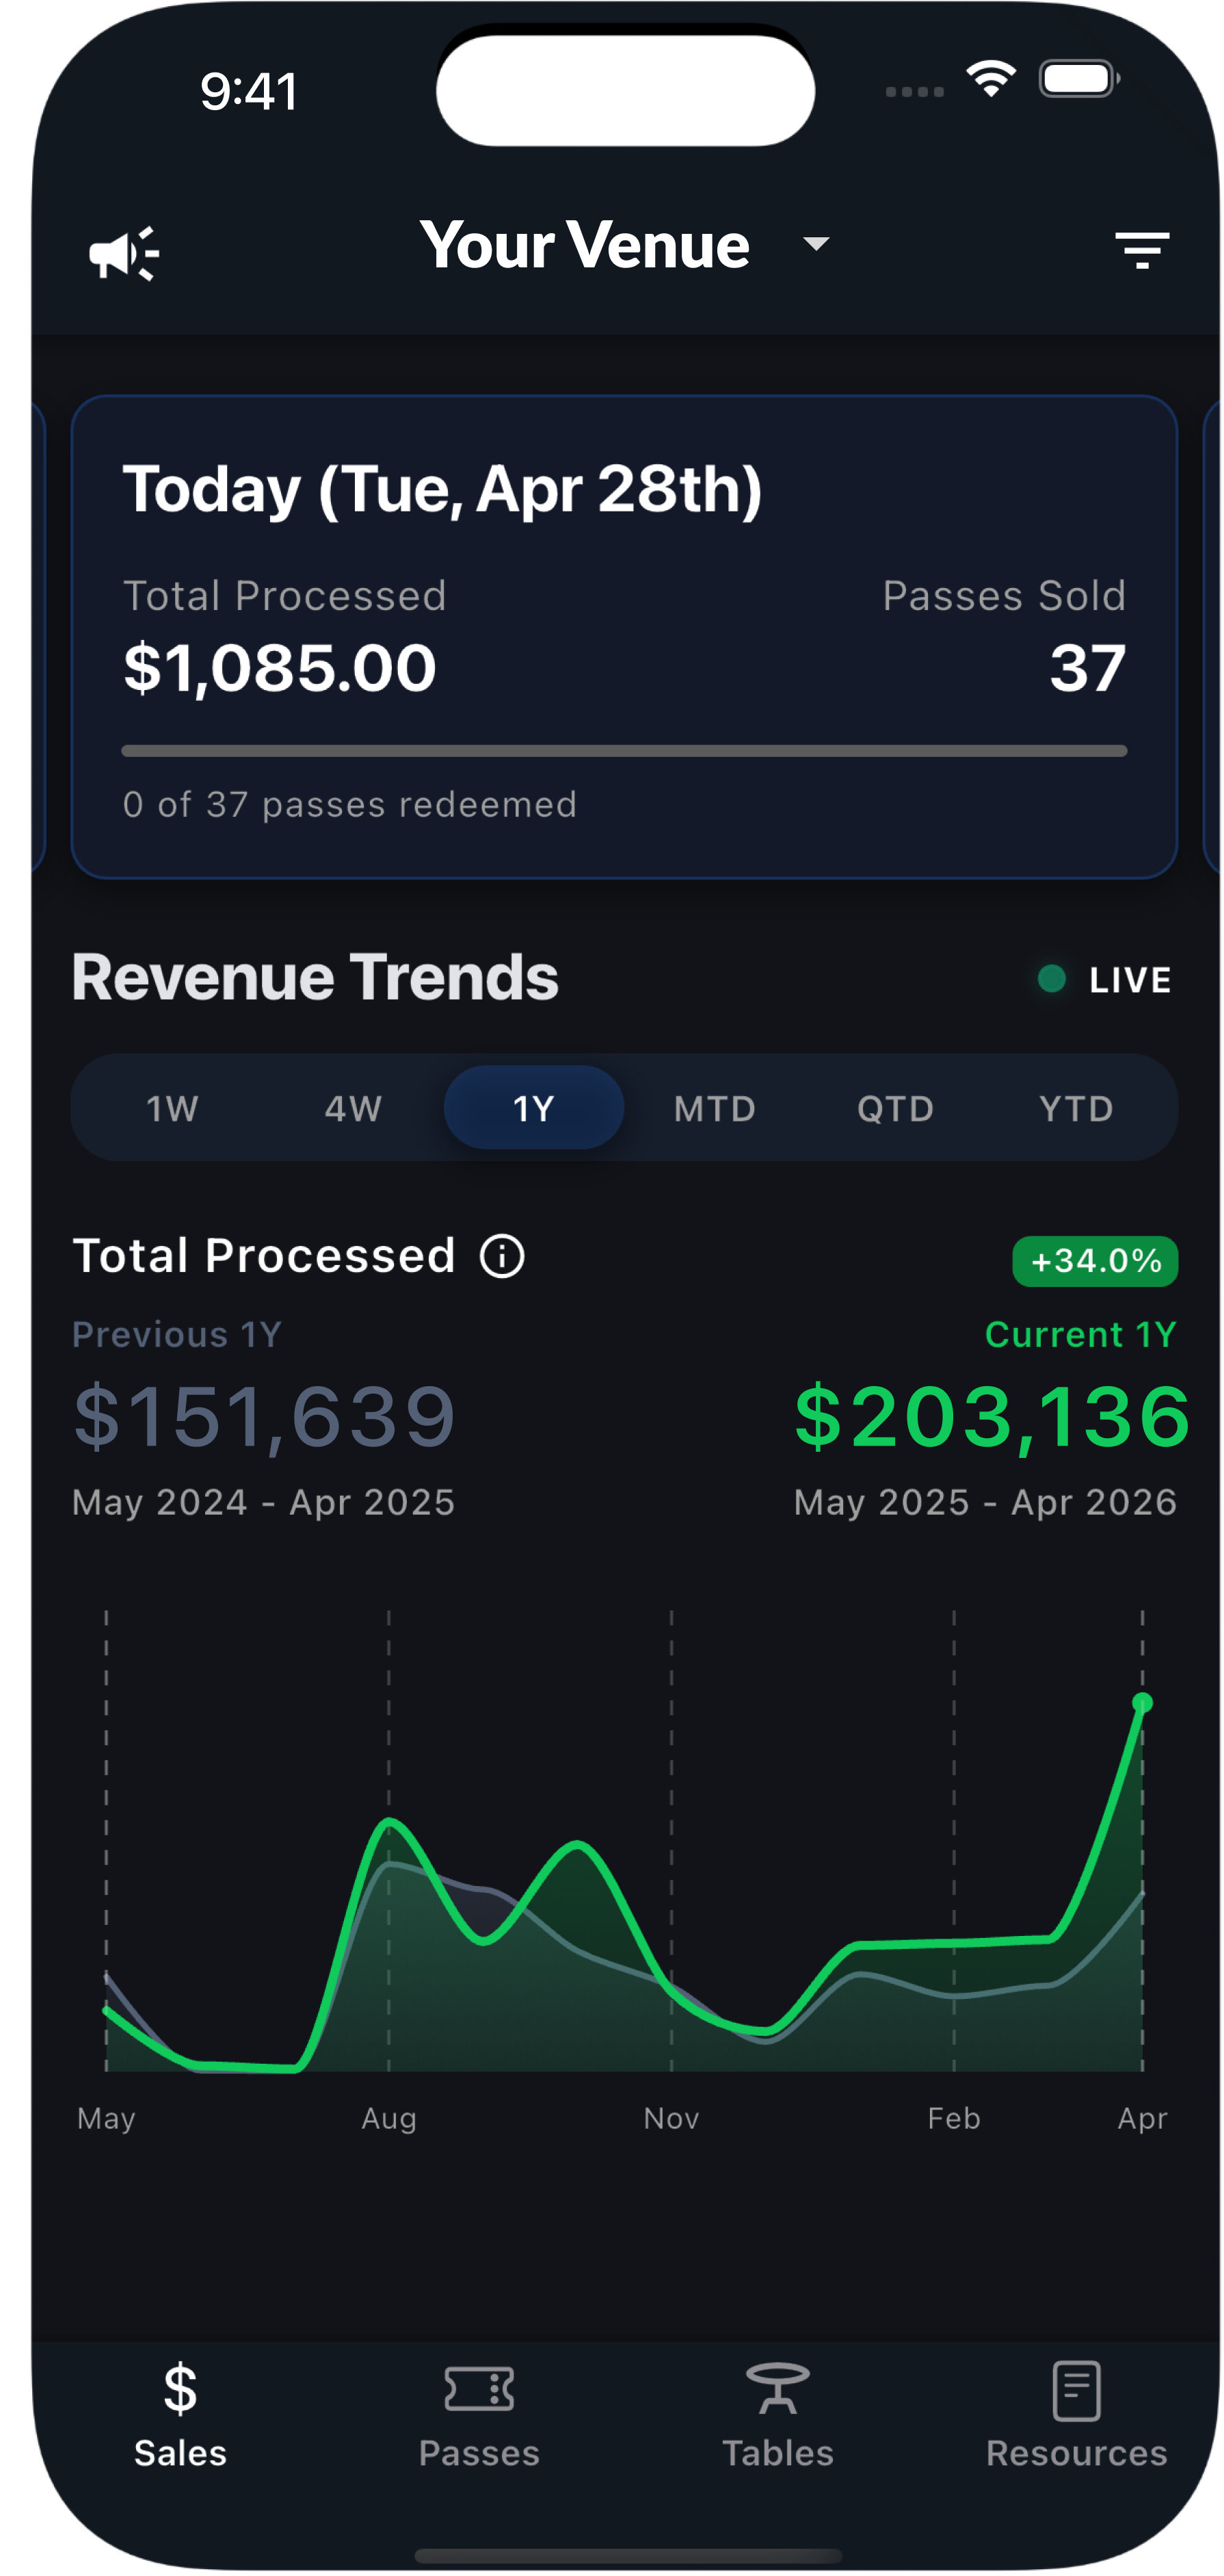This screenshot has width=1224, height=2576.
Task: Tap the May 2025 - Apr 2026 date range
Action: [x=985, y=1502]
